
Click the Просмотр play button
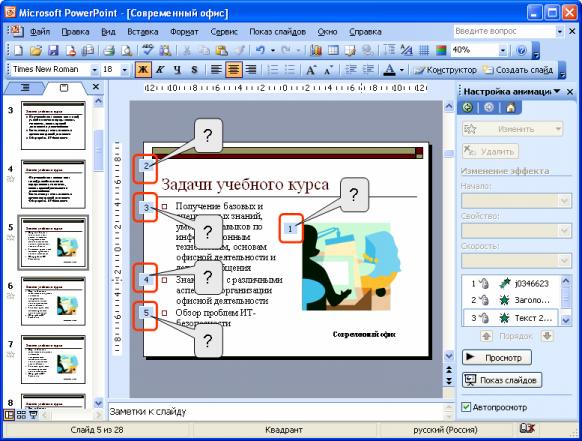(497, 357)
